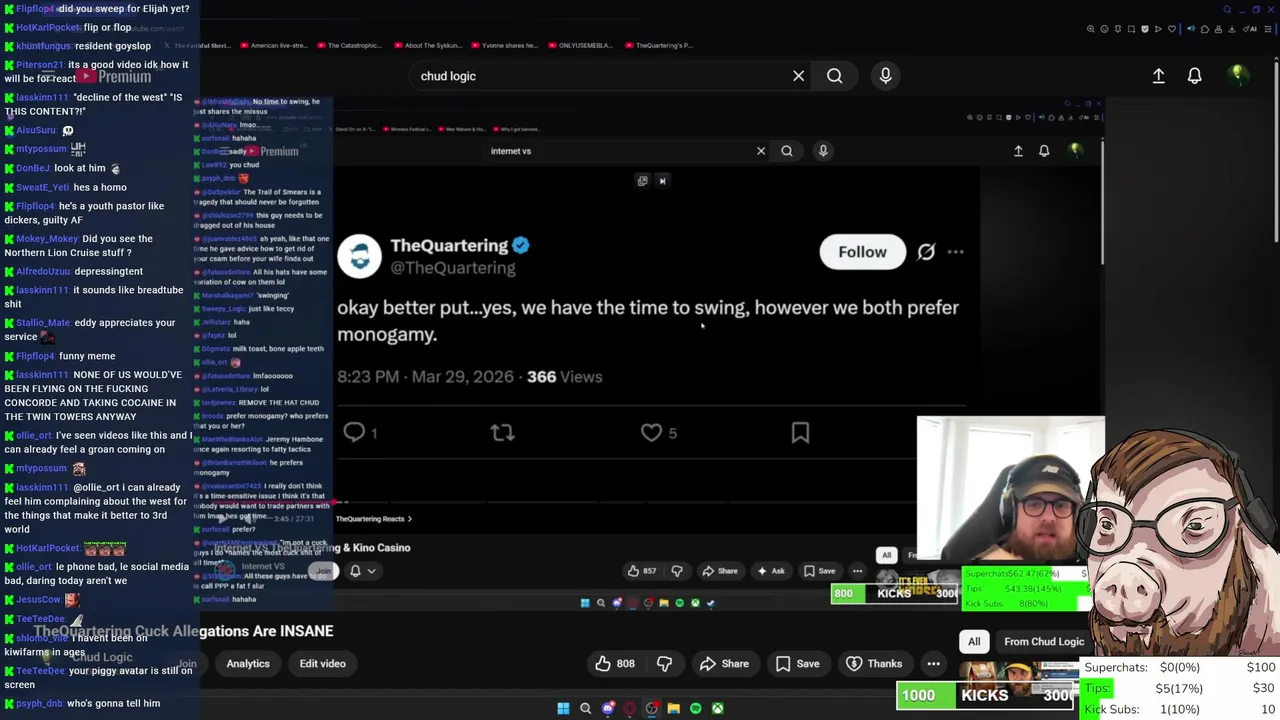This screenshot has width=1280, height=720.
Task: Like the video showing 857 likes
Action: [641, 571]
